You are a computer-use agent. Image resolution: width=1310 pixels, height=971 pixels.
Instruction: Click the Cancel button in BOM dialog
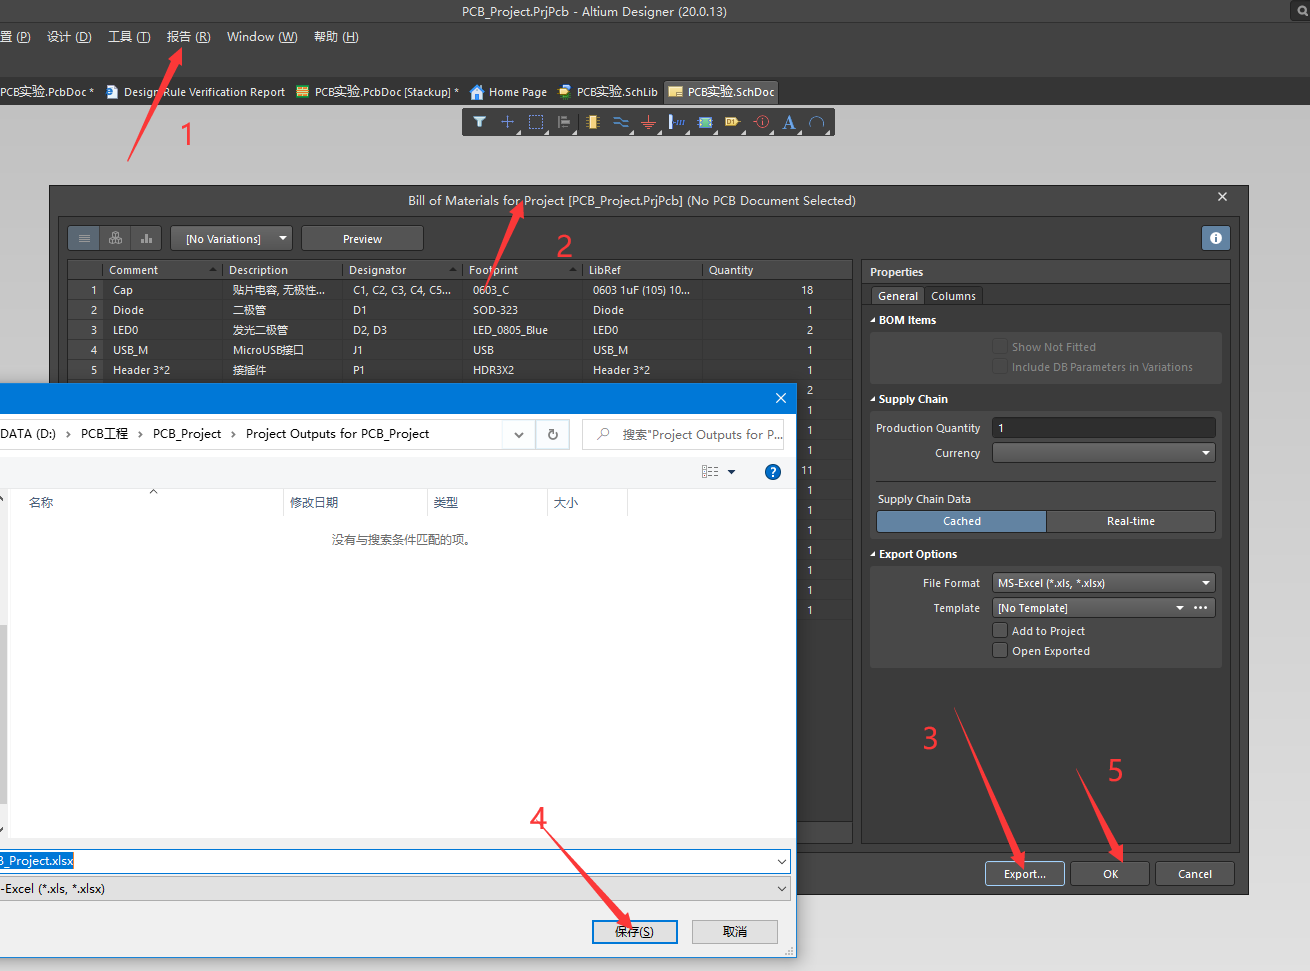1195,873
